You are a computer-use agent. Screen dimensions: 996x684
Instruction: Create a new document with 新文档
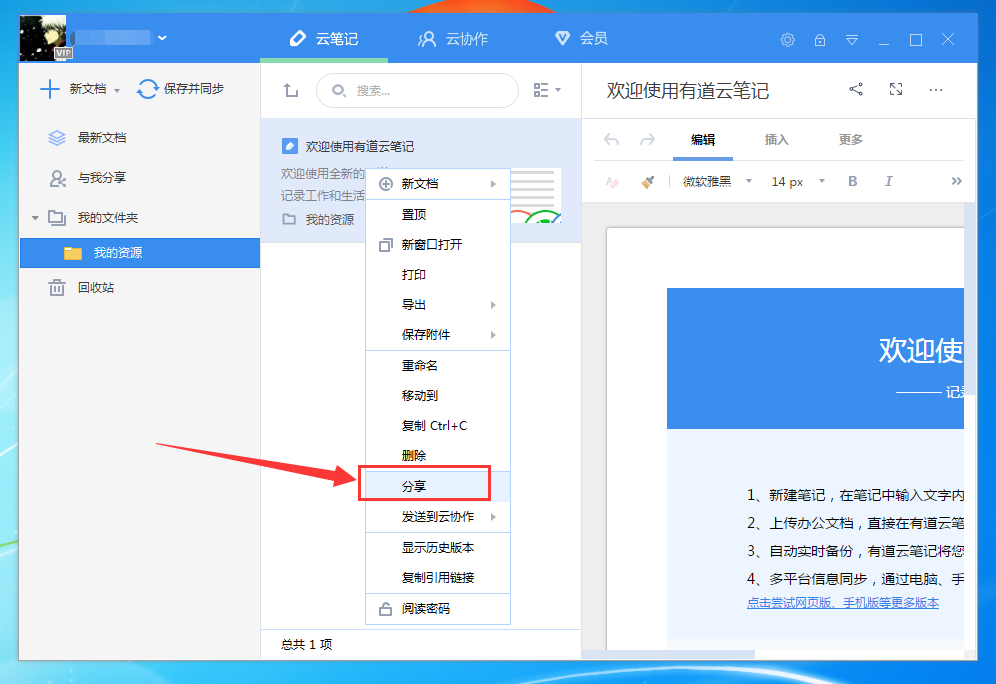pos(72,89)
